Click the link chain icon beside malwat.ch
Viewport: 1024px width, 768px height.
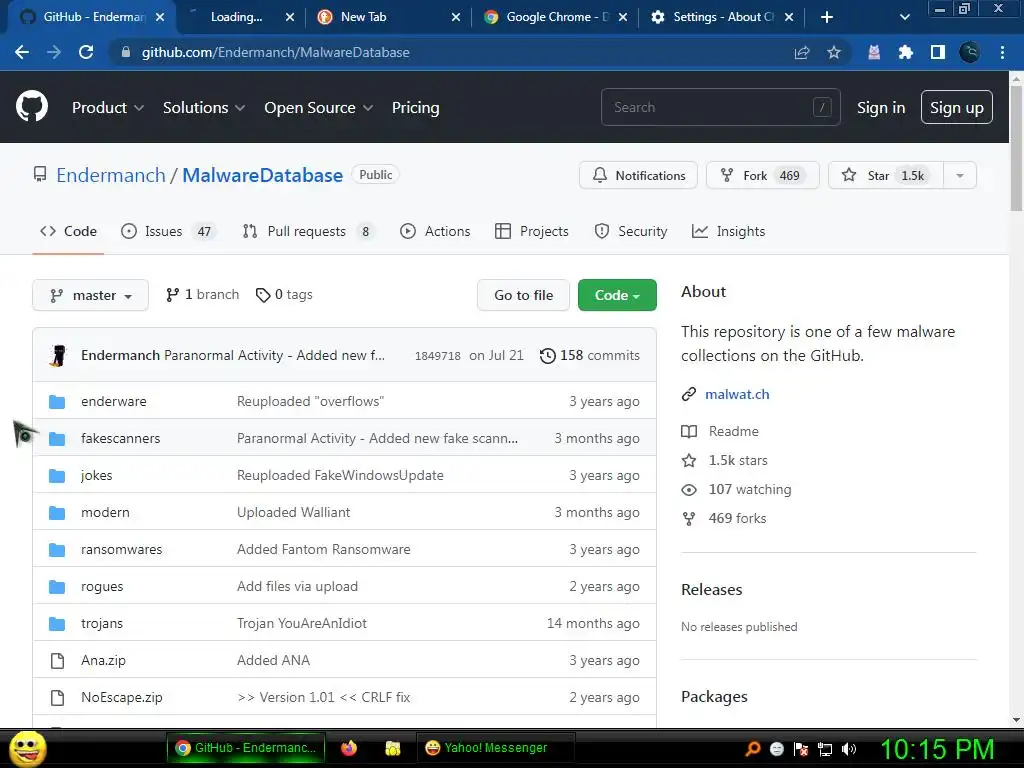pos(689,394)
